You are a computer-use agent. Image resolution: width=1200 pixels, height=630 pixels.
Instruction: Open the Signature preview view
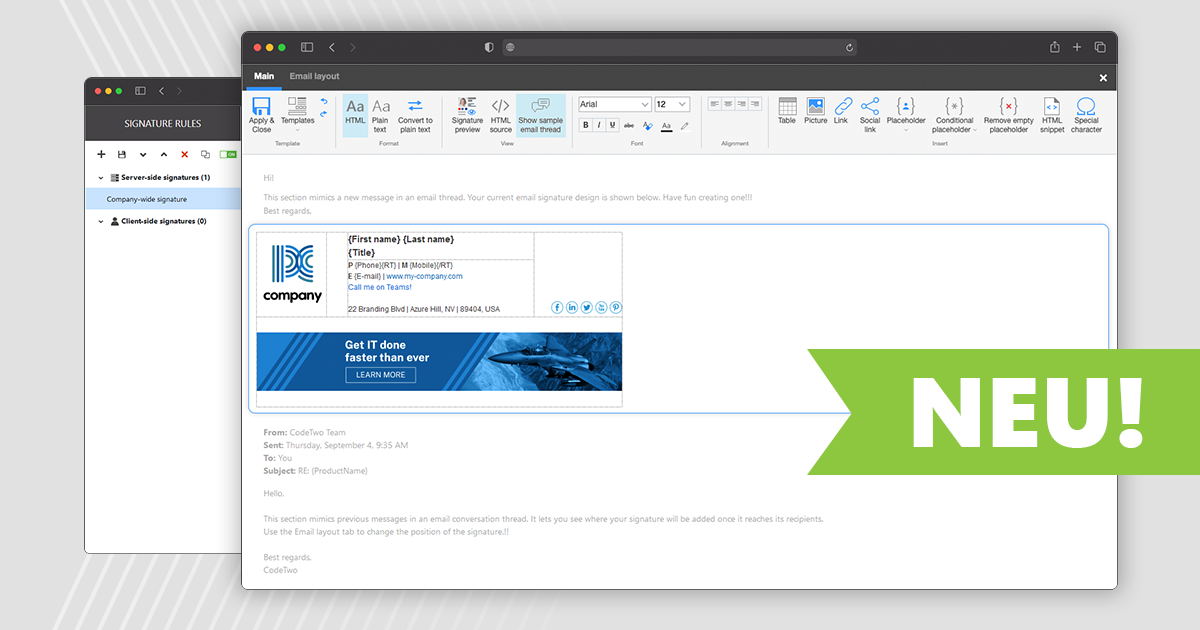point(467,115)
